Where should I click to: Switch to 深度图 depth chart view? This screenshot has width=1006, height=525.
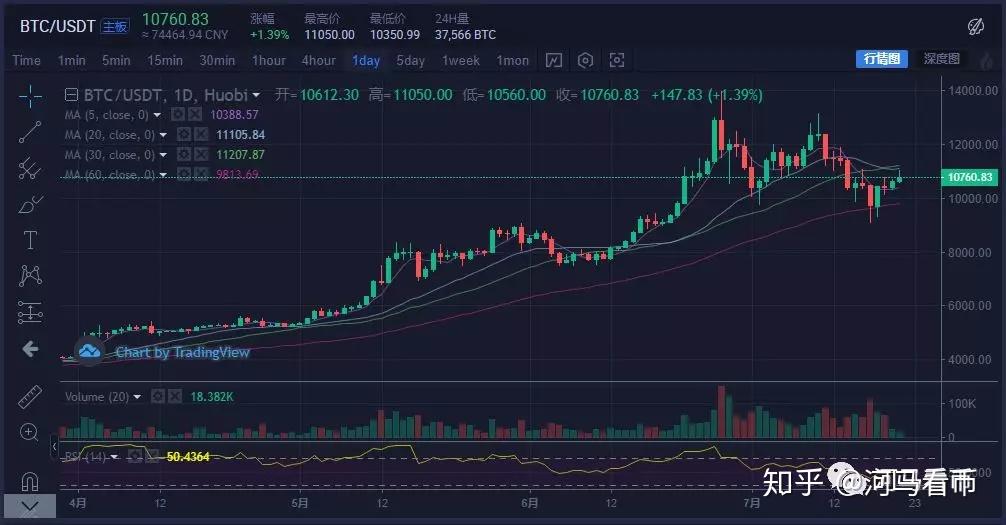[x=941, y=58]
